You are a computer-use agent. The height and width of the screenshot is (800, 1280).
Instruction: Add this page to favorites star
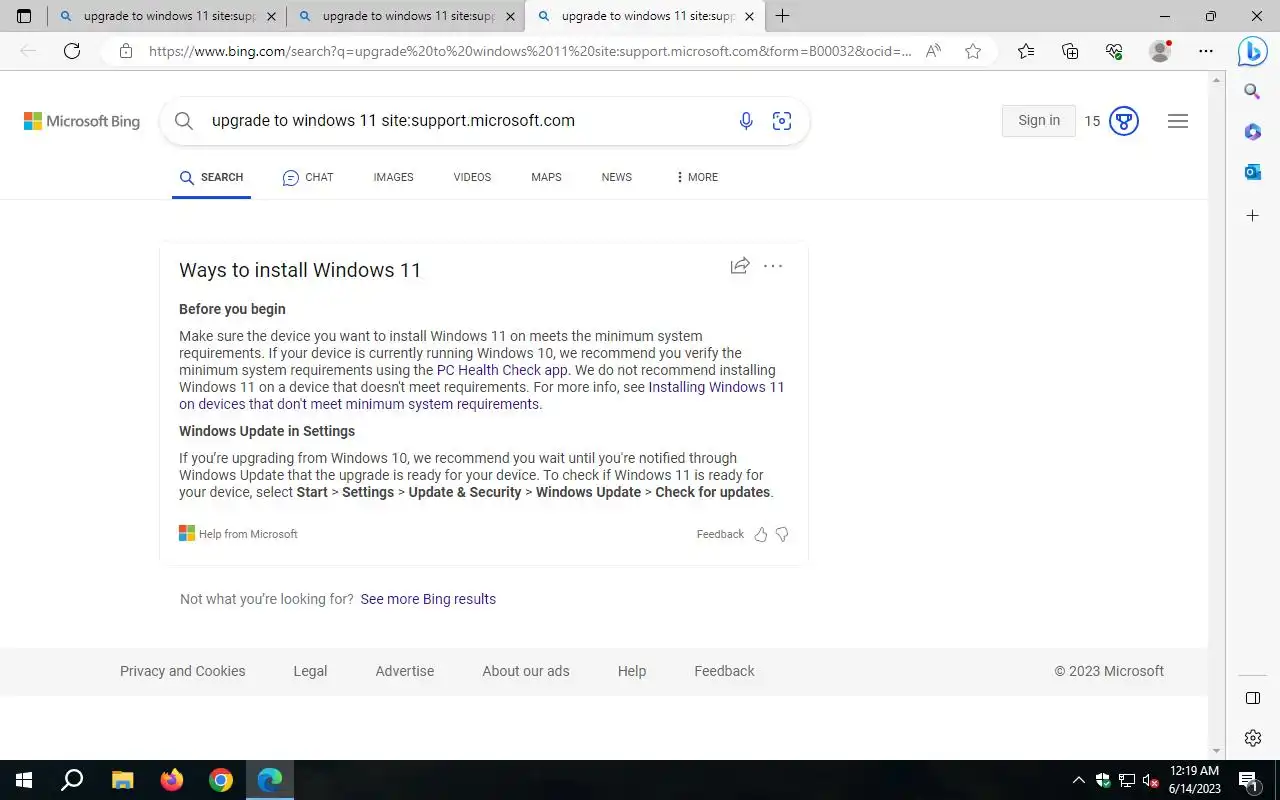973,51
